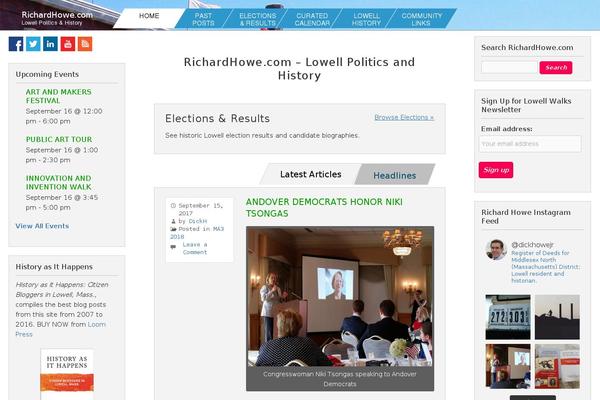
Task: Open the YouTube social icon
Action: pos(68,44)
